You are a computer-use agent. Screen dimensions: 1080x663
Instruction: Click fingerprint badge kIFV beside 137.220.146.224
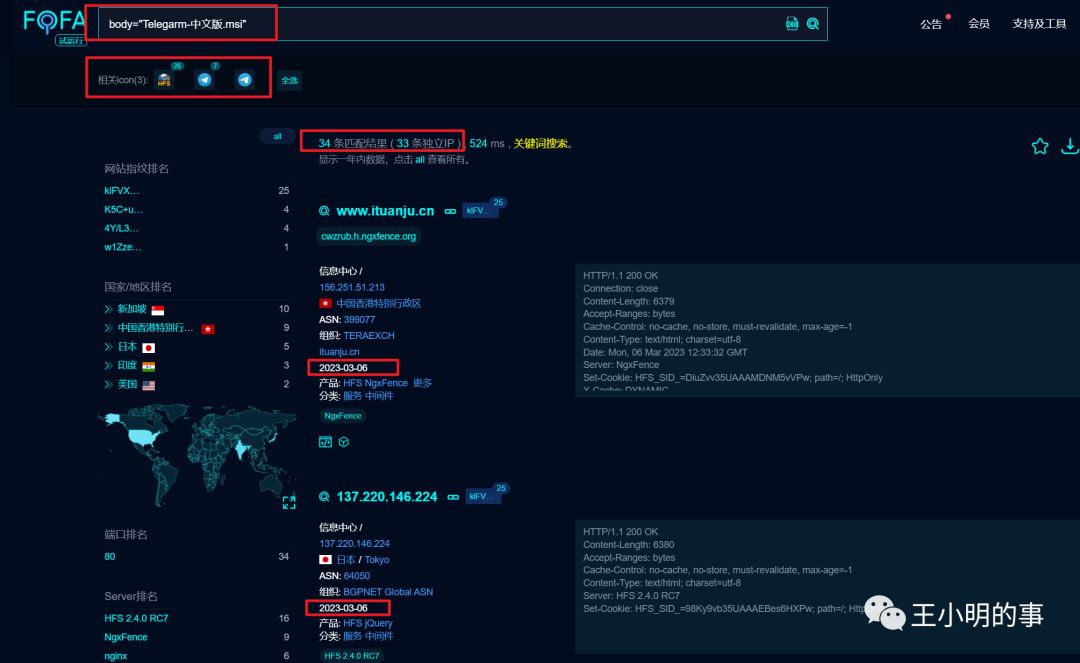coord(481,496)
